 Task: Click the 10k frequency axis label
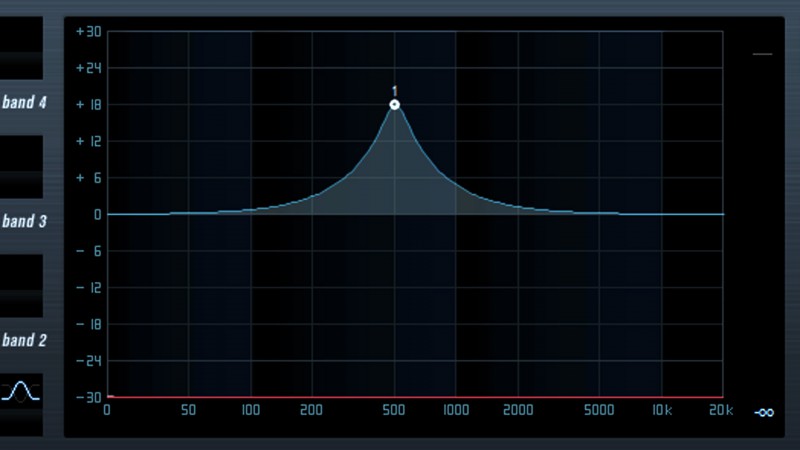point(662,410)
